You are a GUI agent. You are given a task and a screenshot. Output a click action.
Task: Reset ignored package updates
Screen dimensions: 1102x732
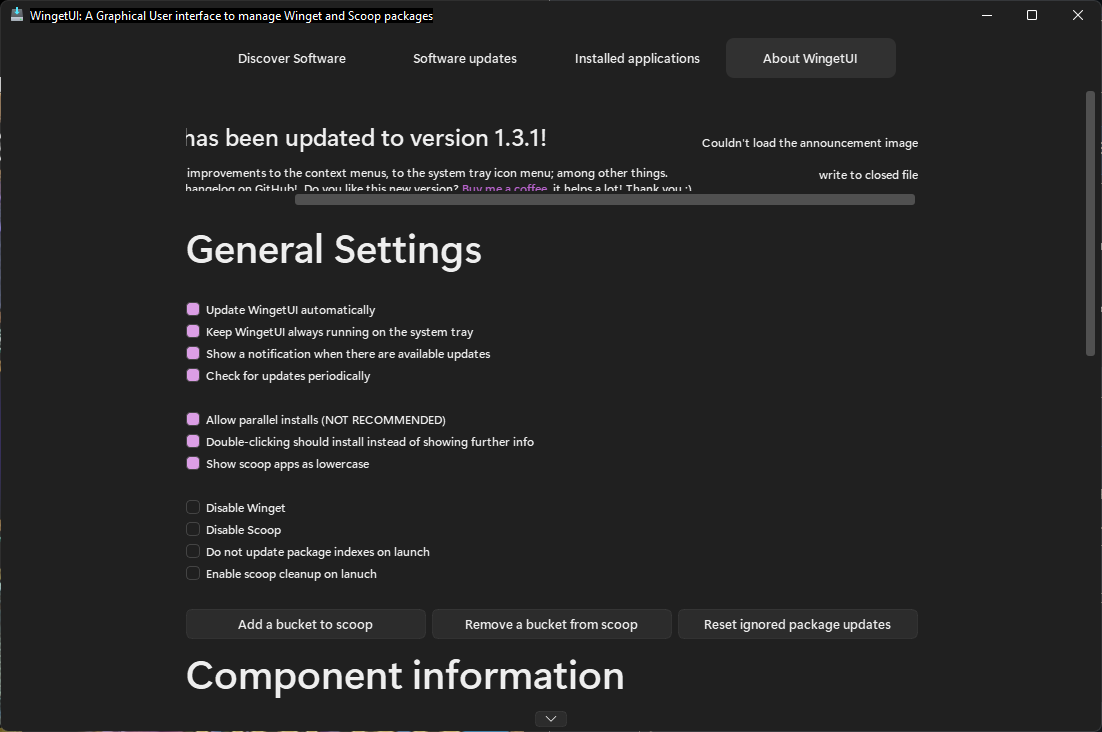(x=797, y=623)
